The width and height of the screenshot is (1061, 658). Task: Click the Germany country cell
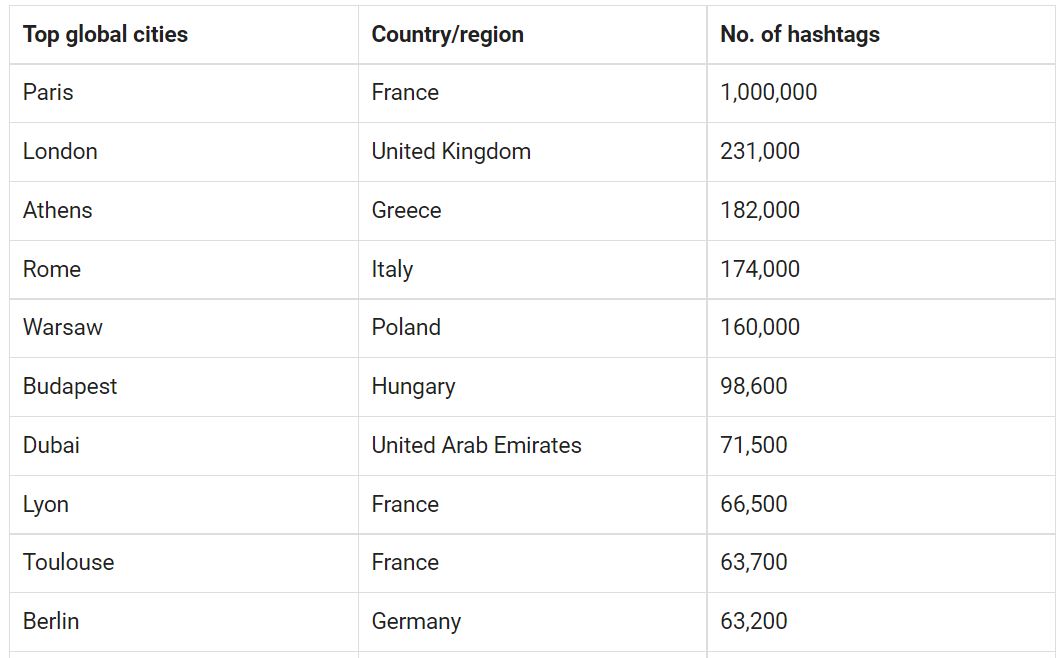tap(533, 621)
